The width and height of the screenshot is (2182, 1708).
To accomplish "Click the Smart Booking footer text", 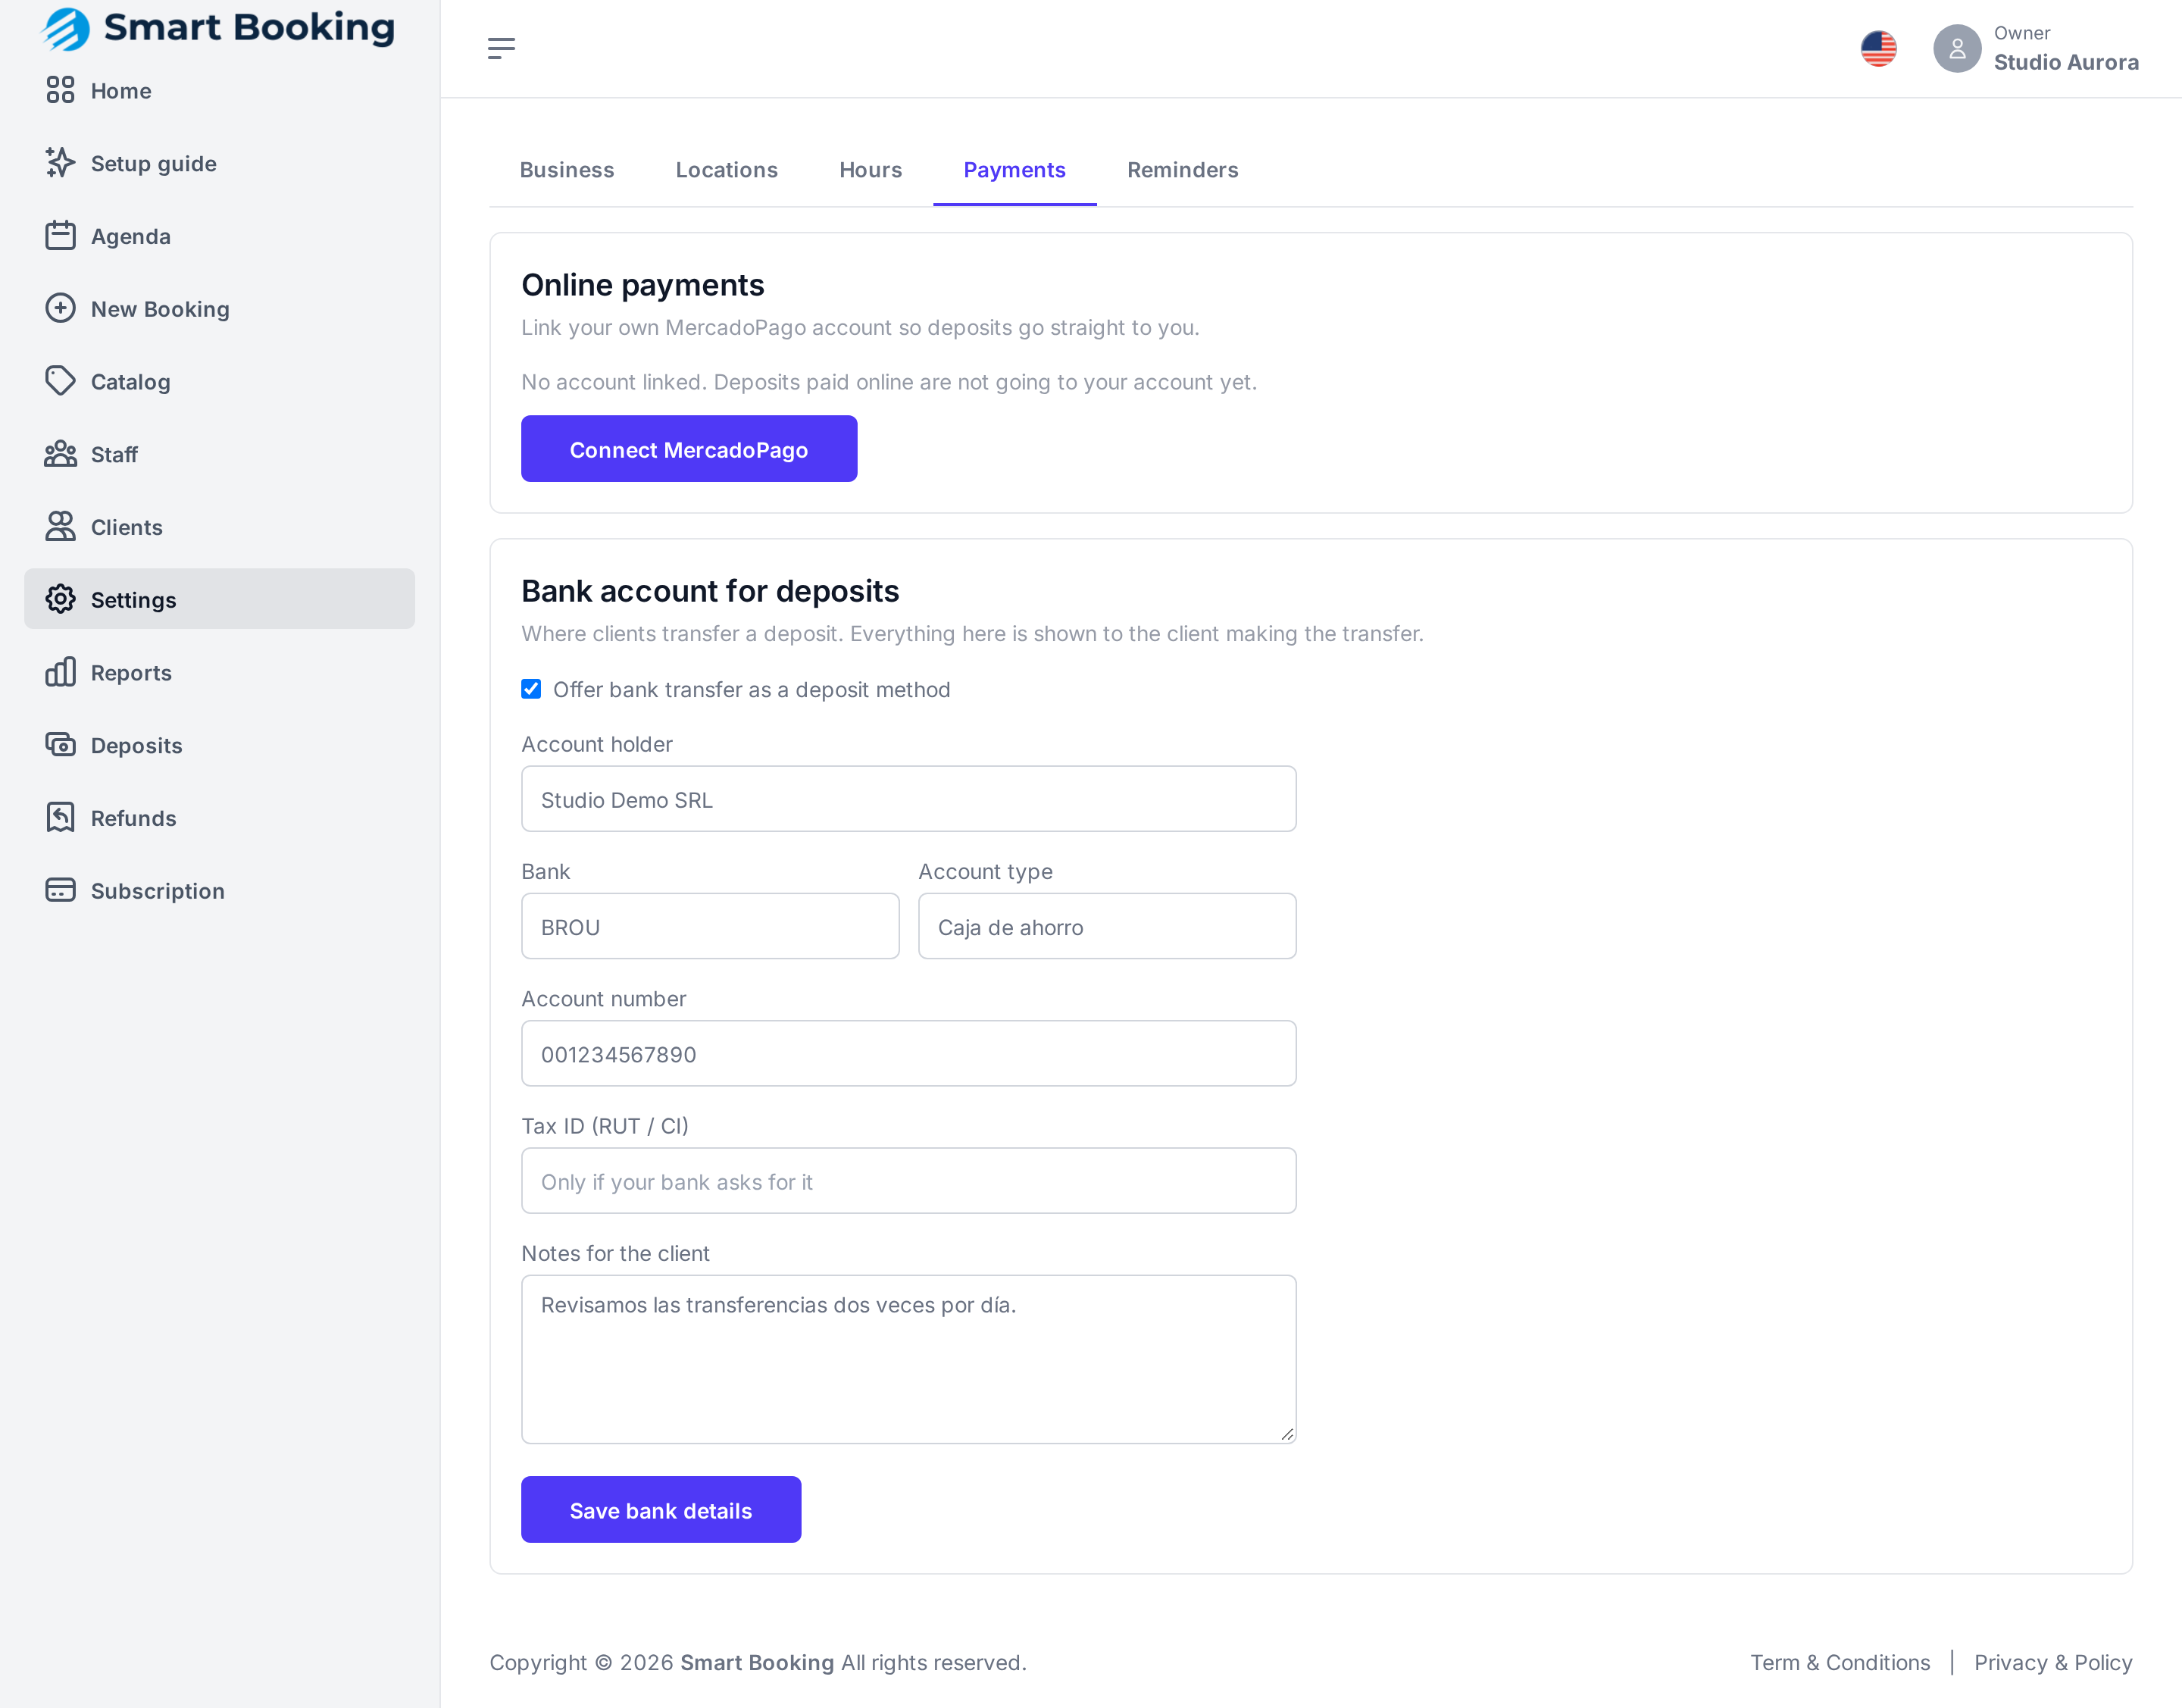I will pyautogui.click(x=757, y=1663).
